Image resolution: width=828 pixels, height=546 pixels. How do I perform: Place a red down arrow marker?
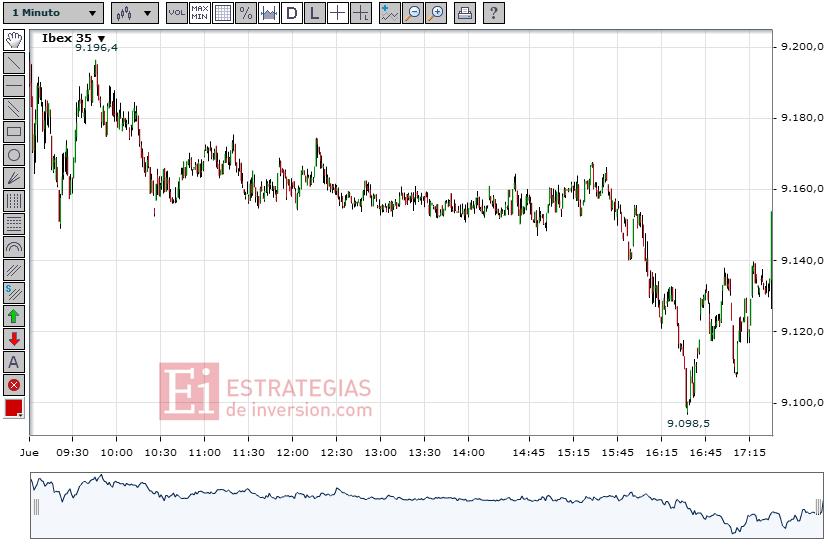coord(14,339)
